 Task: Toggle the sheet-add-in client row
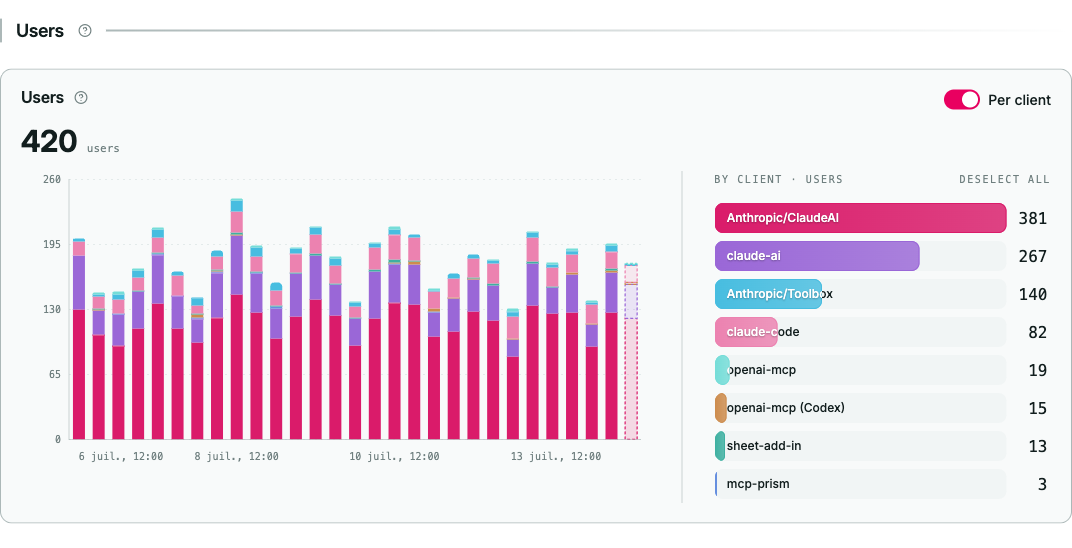click(861, 446)
